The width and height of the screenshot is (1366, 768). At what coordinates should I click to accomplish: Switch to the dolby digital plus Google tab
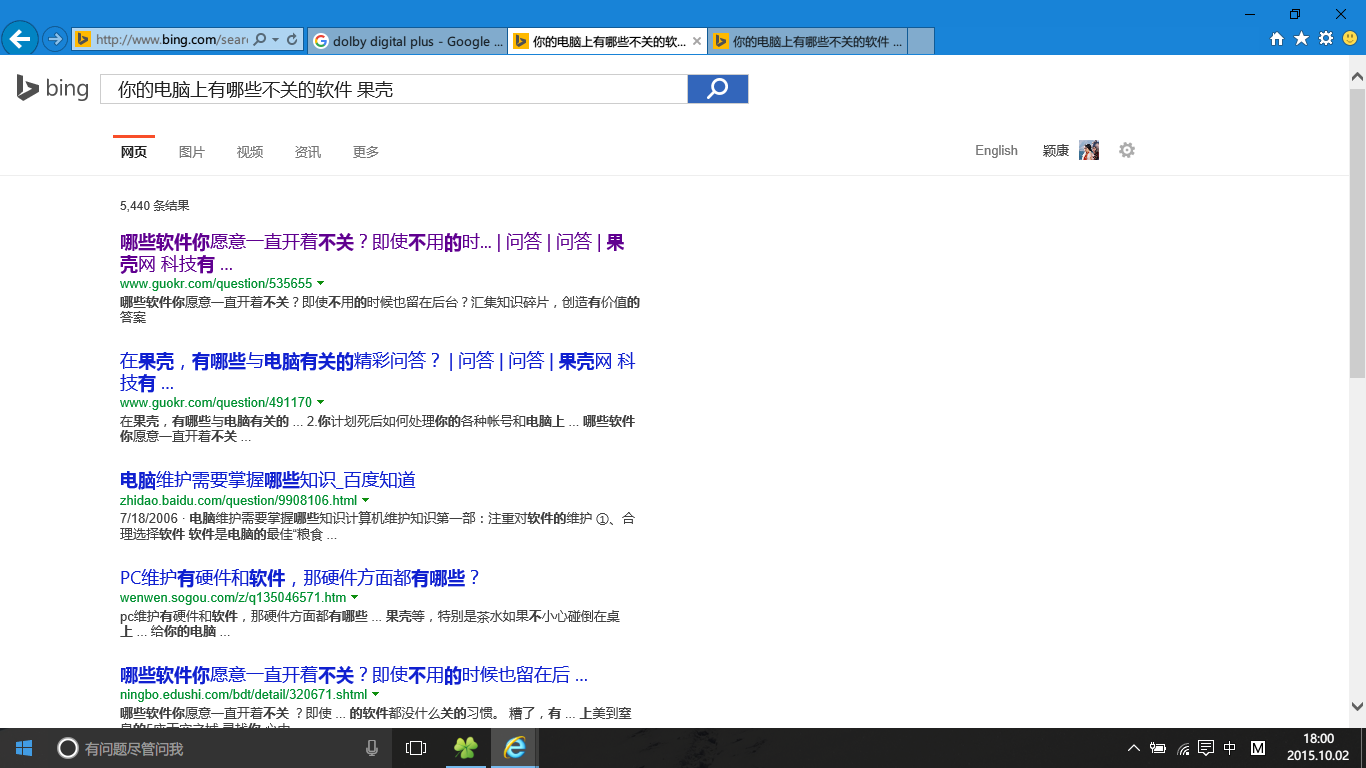[x=407, y=41]
